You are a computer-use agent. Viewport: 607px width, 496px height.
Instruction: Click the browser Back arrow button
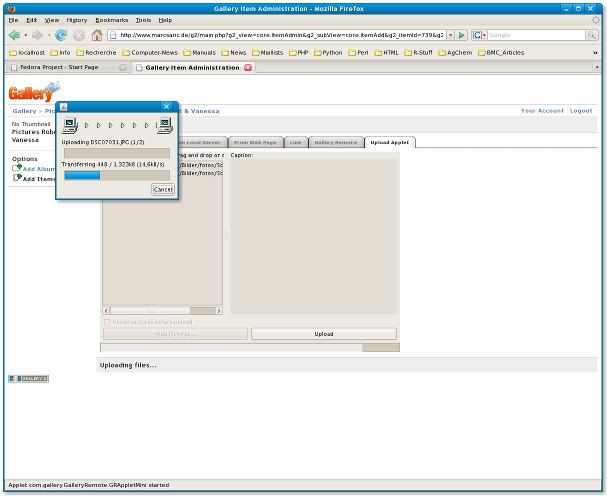pos(15,35)
